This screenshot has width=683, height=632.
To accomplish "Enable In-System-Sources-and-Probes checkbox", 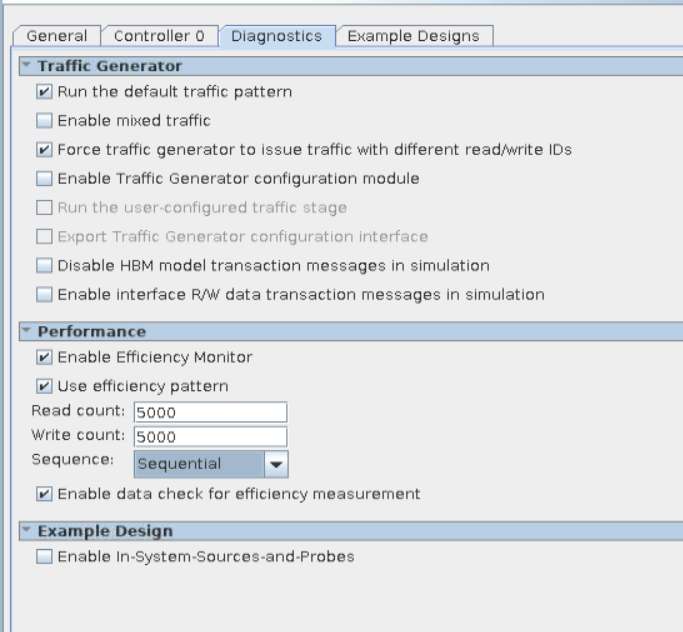I will coord(44,557).
